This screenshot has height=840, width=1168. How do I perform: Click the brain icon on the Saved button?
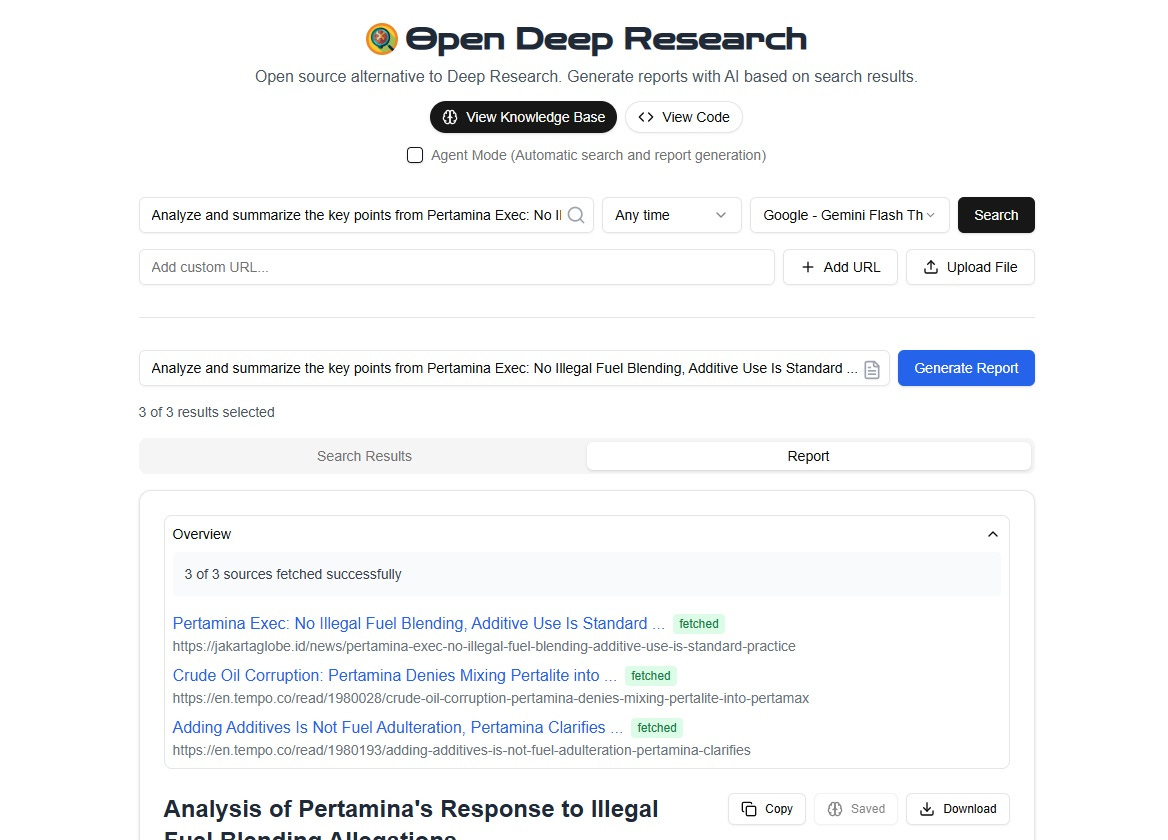pyautogui.click(x=835, y=809)
